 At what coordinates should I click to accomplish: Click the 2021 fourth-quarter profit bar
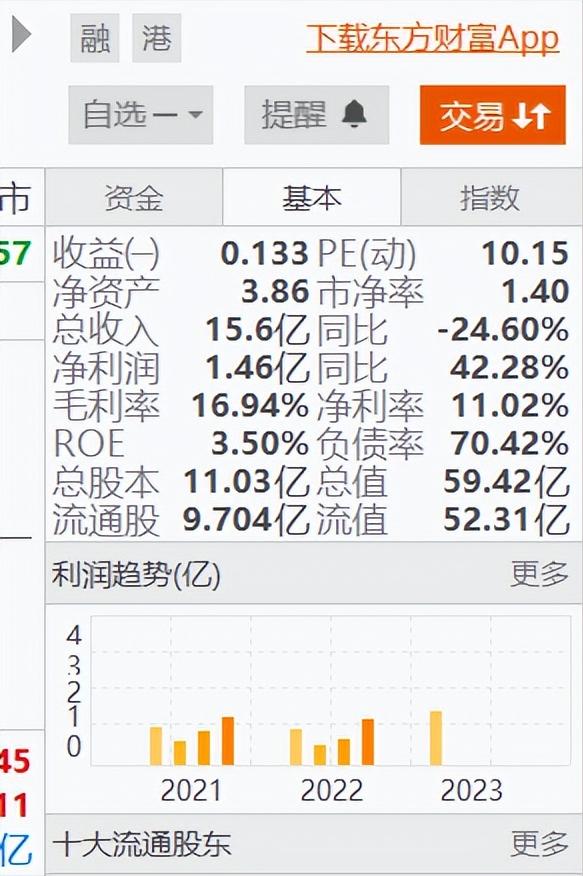[x=228, y=741]
